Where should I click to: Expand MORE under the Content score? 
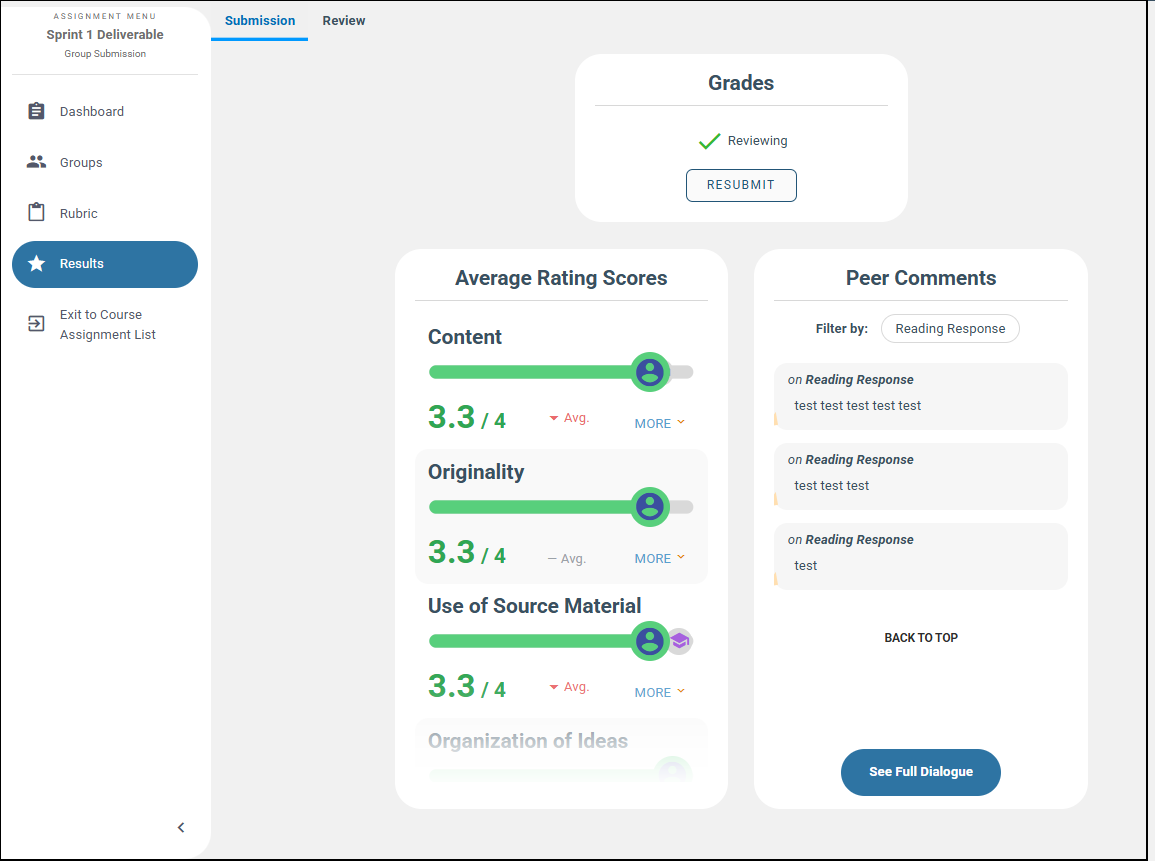click(659, 424)
